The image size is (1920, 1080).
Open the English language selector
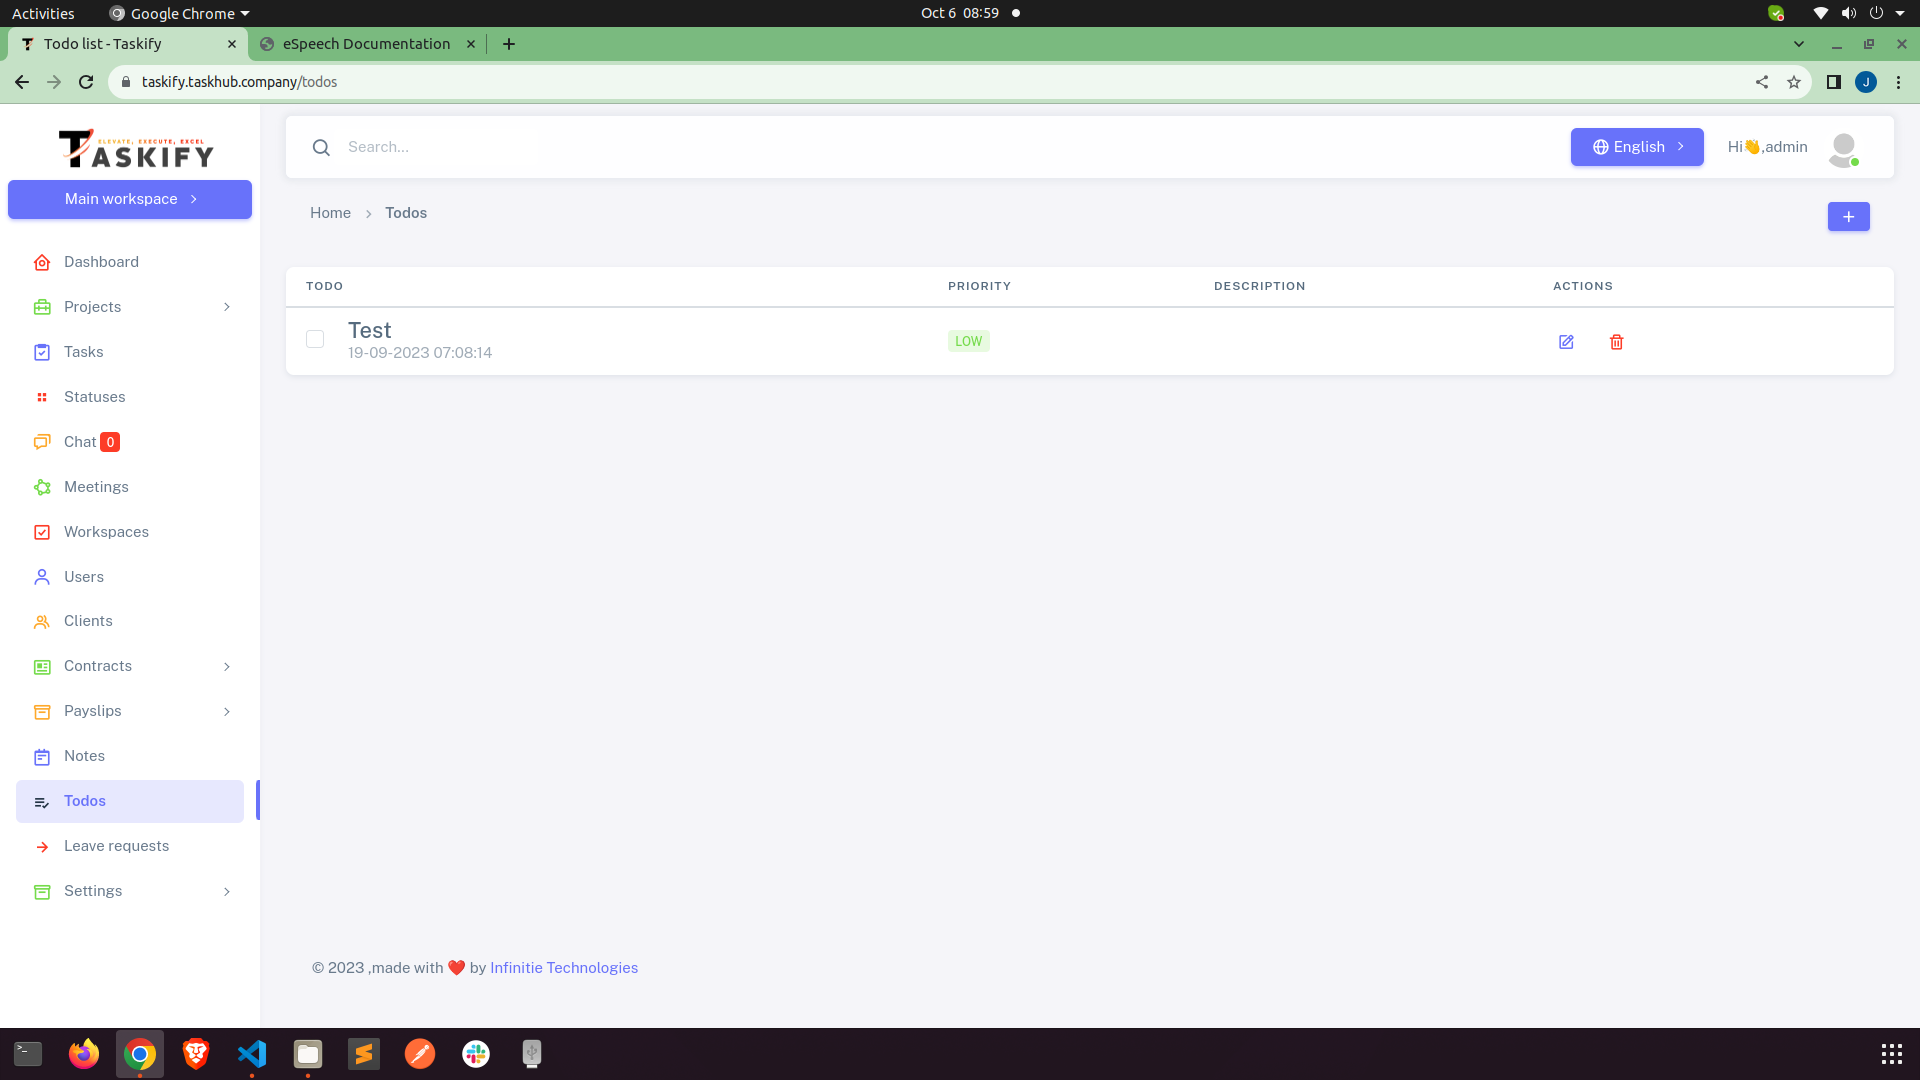(1636, 146)
